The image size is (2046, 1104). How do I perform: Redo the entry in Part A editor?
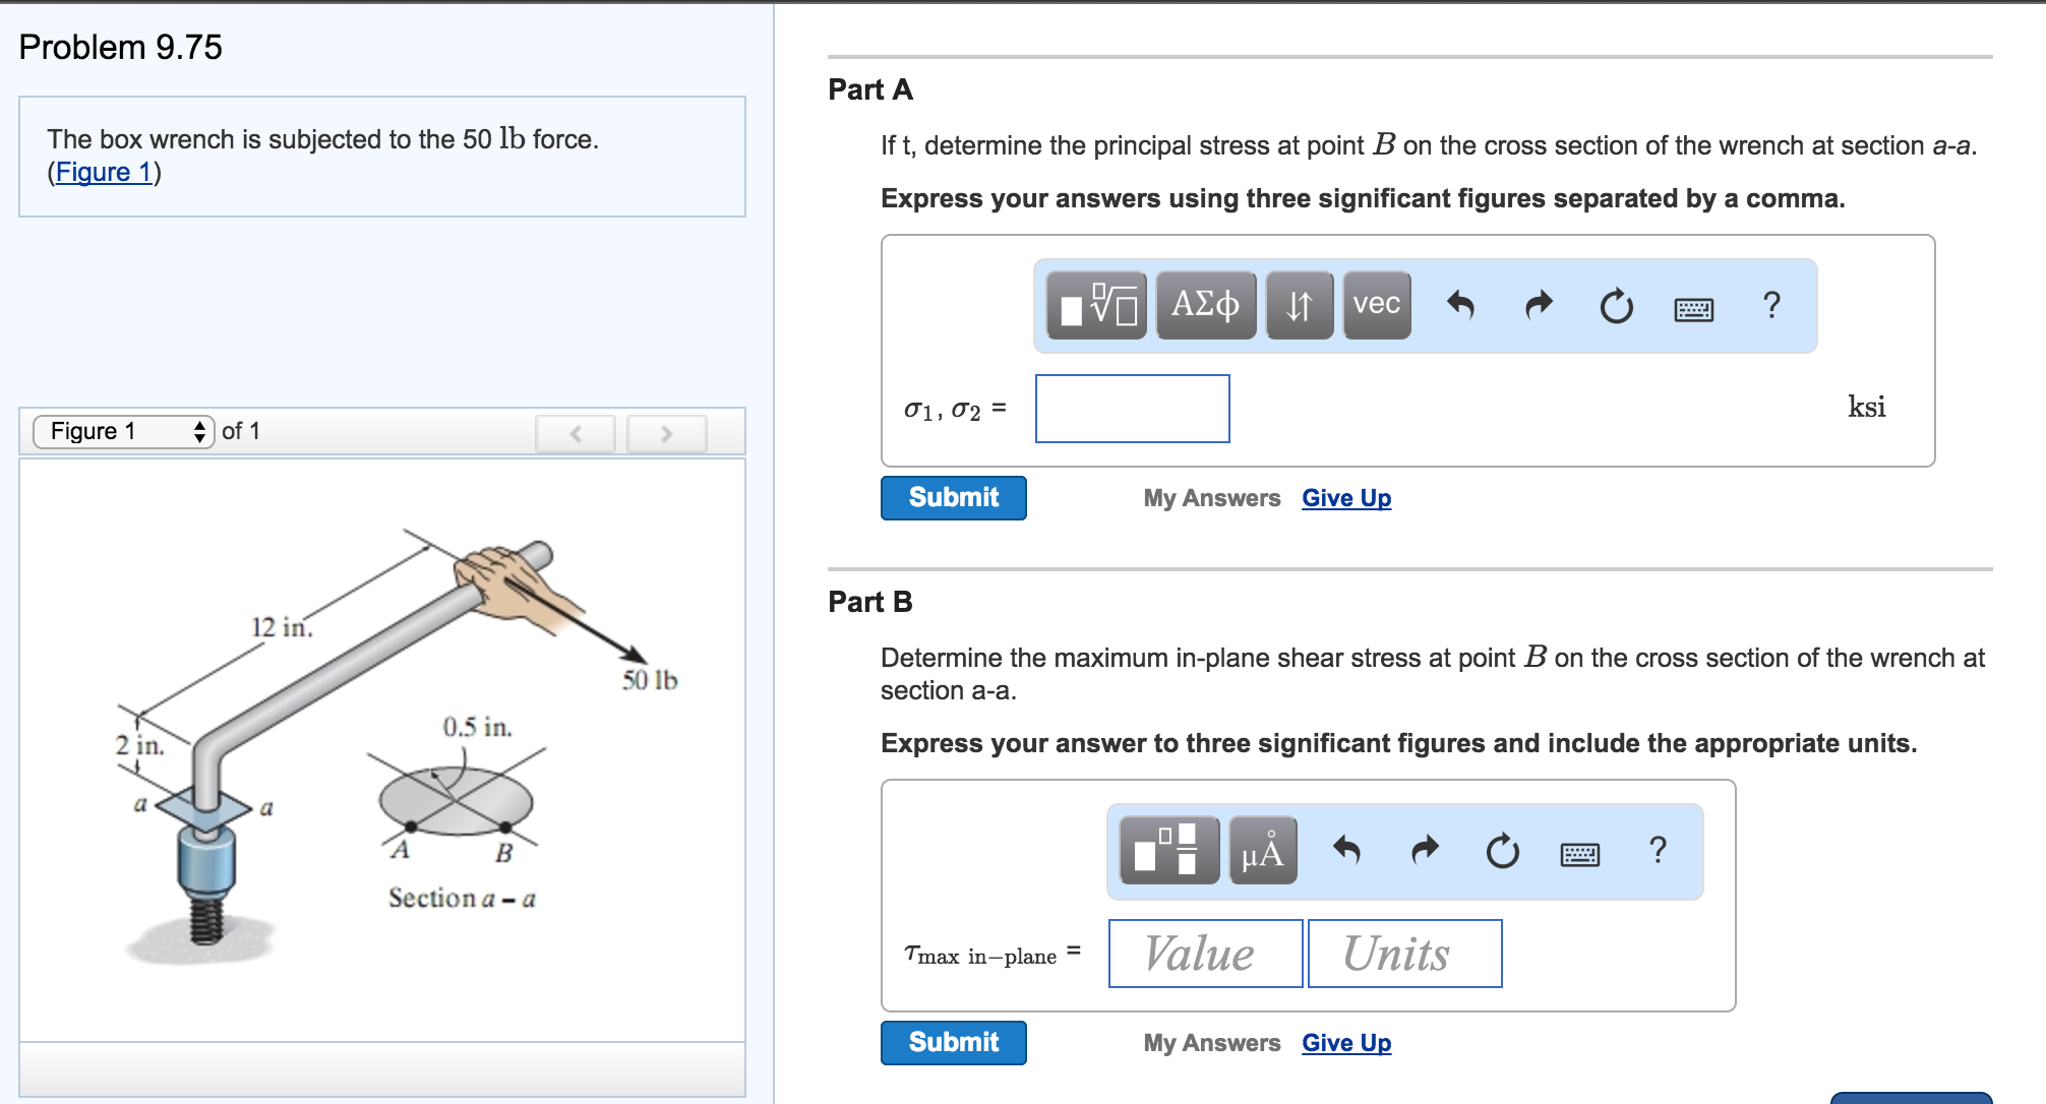(x=1537, y=306)
